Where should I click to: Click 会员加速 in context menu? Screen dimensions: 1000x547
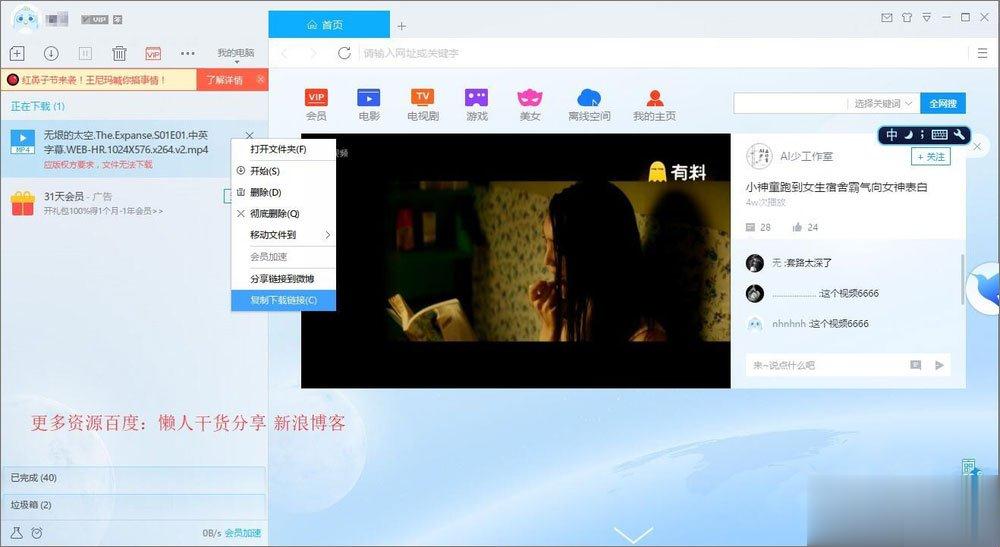coord(283,256)
